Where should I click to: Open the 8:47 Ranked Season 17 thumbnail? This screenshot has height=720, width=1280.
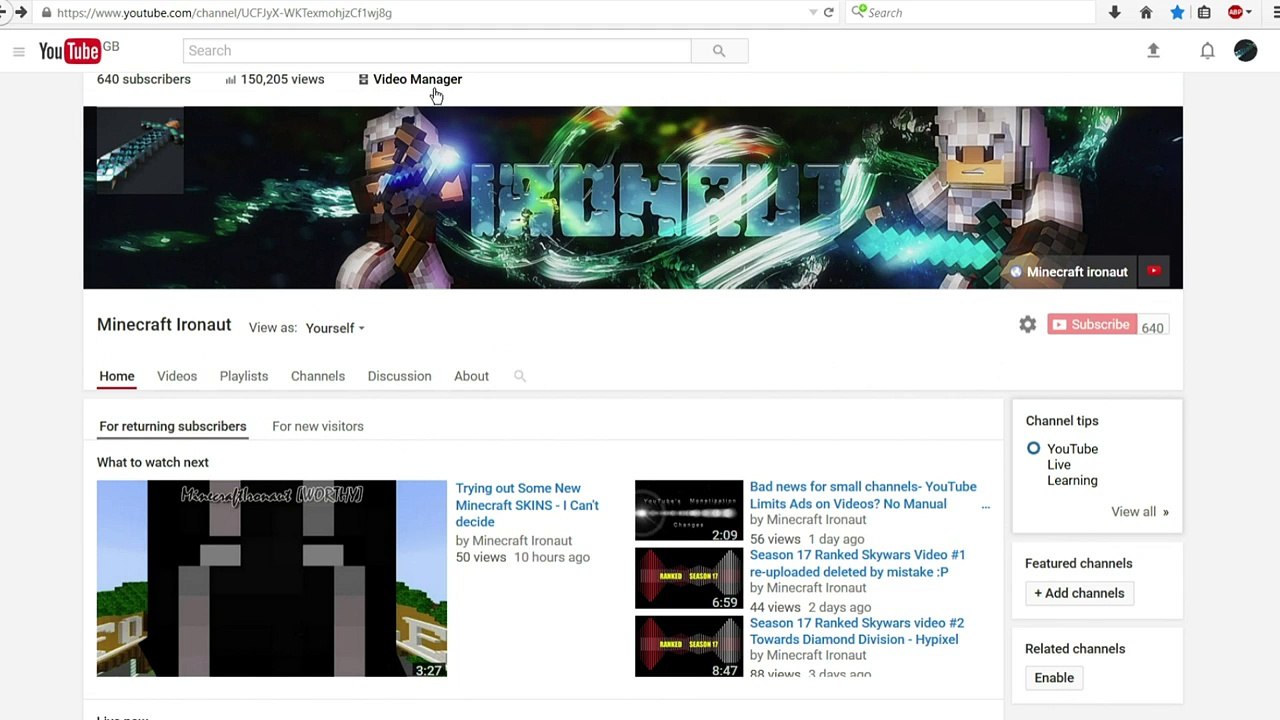coord(689,646)
